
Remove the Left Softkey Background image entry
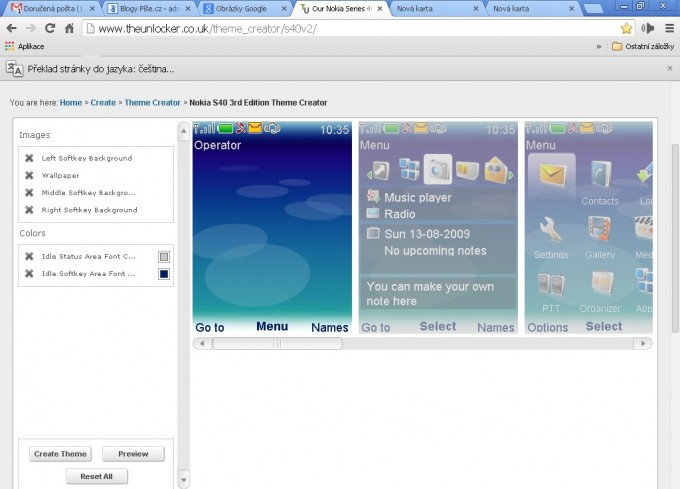[x=29, y=158]
